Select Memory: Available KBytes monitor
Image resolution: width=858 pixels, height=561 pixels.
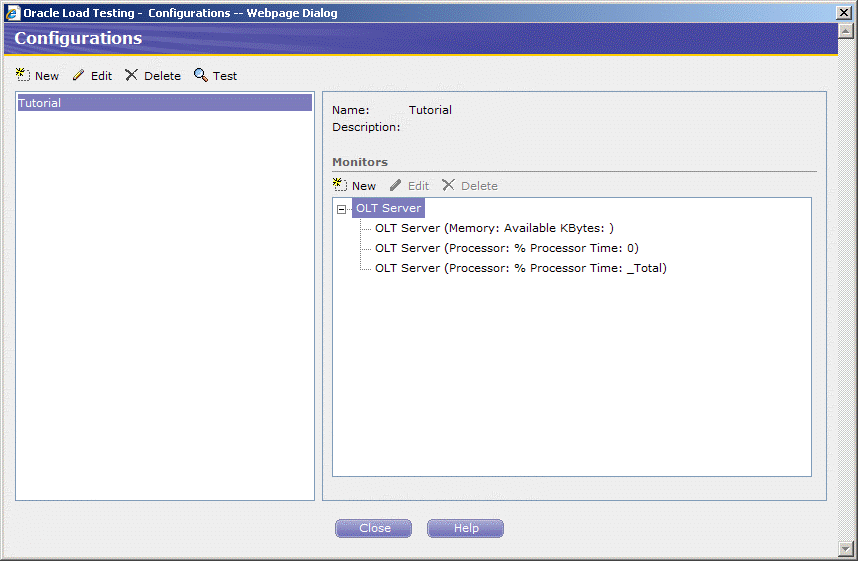[494, 228]
